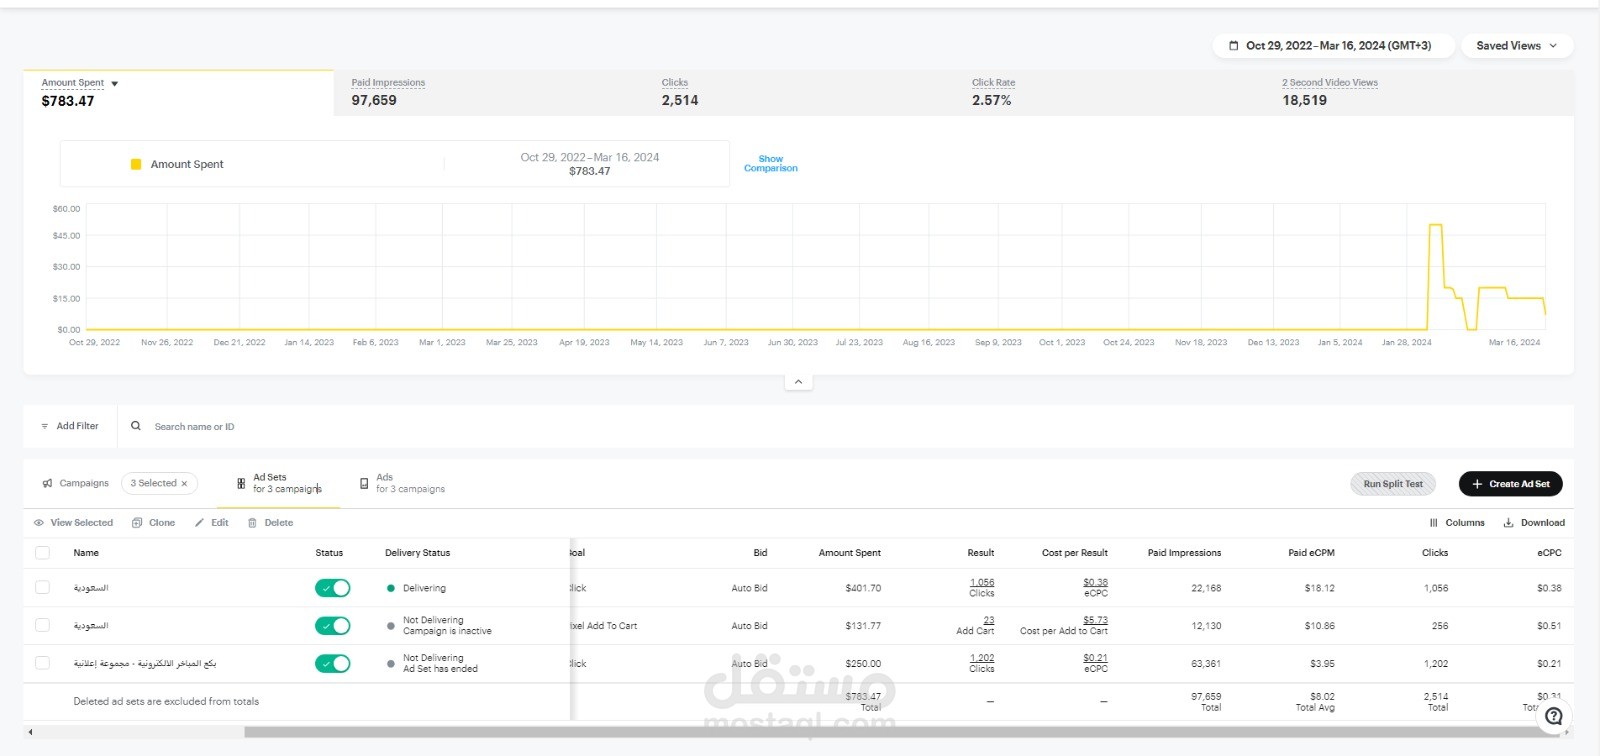
Task: Tick the checkbox for the $250.00 ad set
Action: 42,663
